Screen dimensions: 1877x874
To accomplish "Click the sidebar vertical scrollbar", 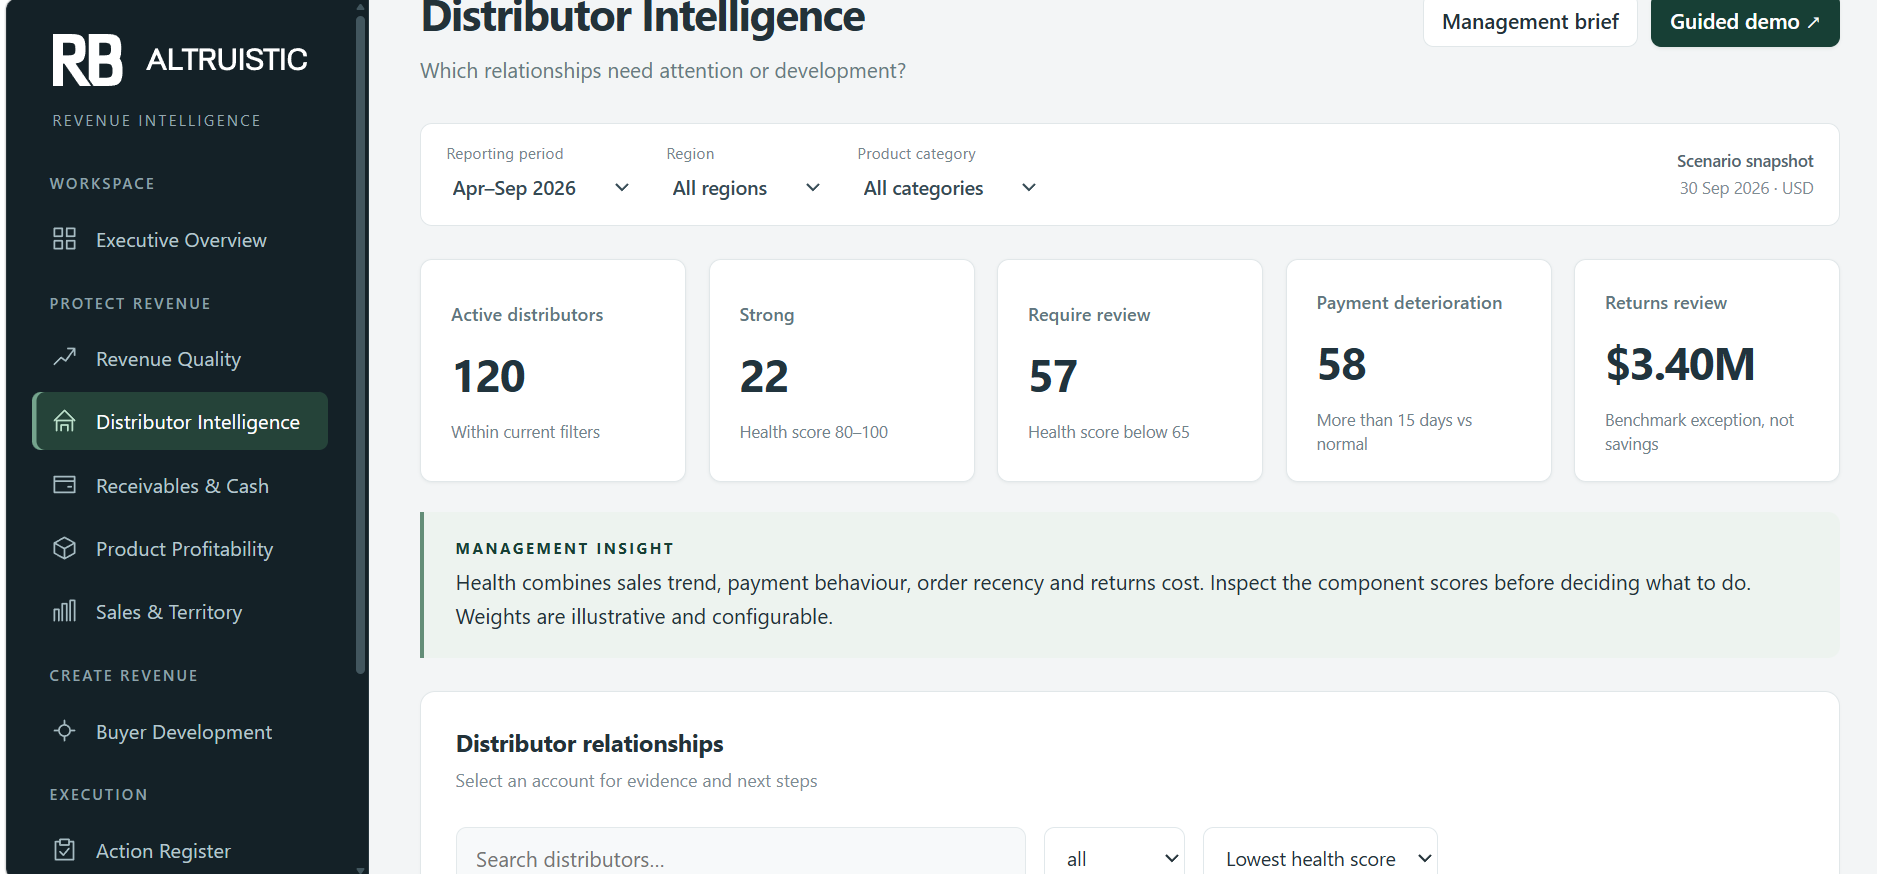I will [x=361, y=345].
